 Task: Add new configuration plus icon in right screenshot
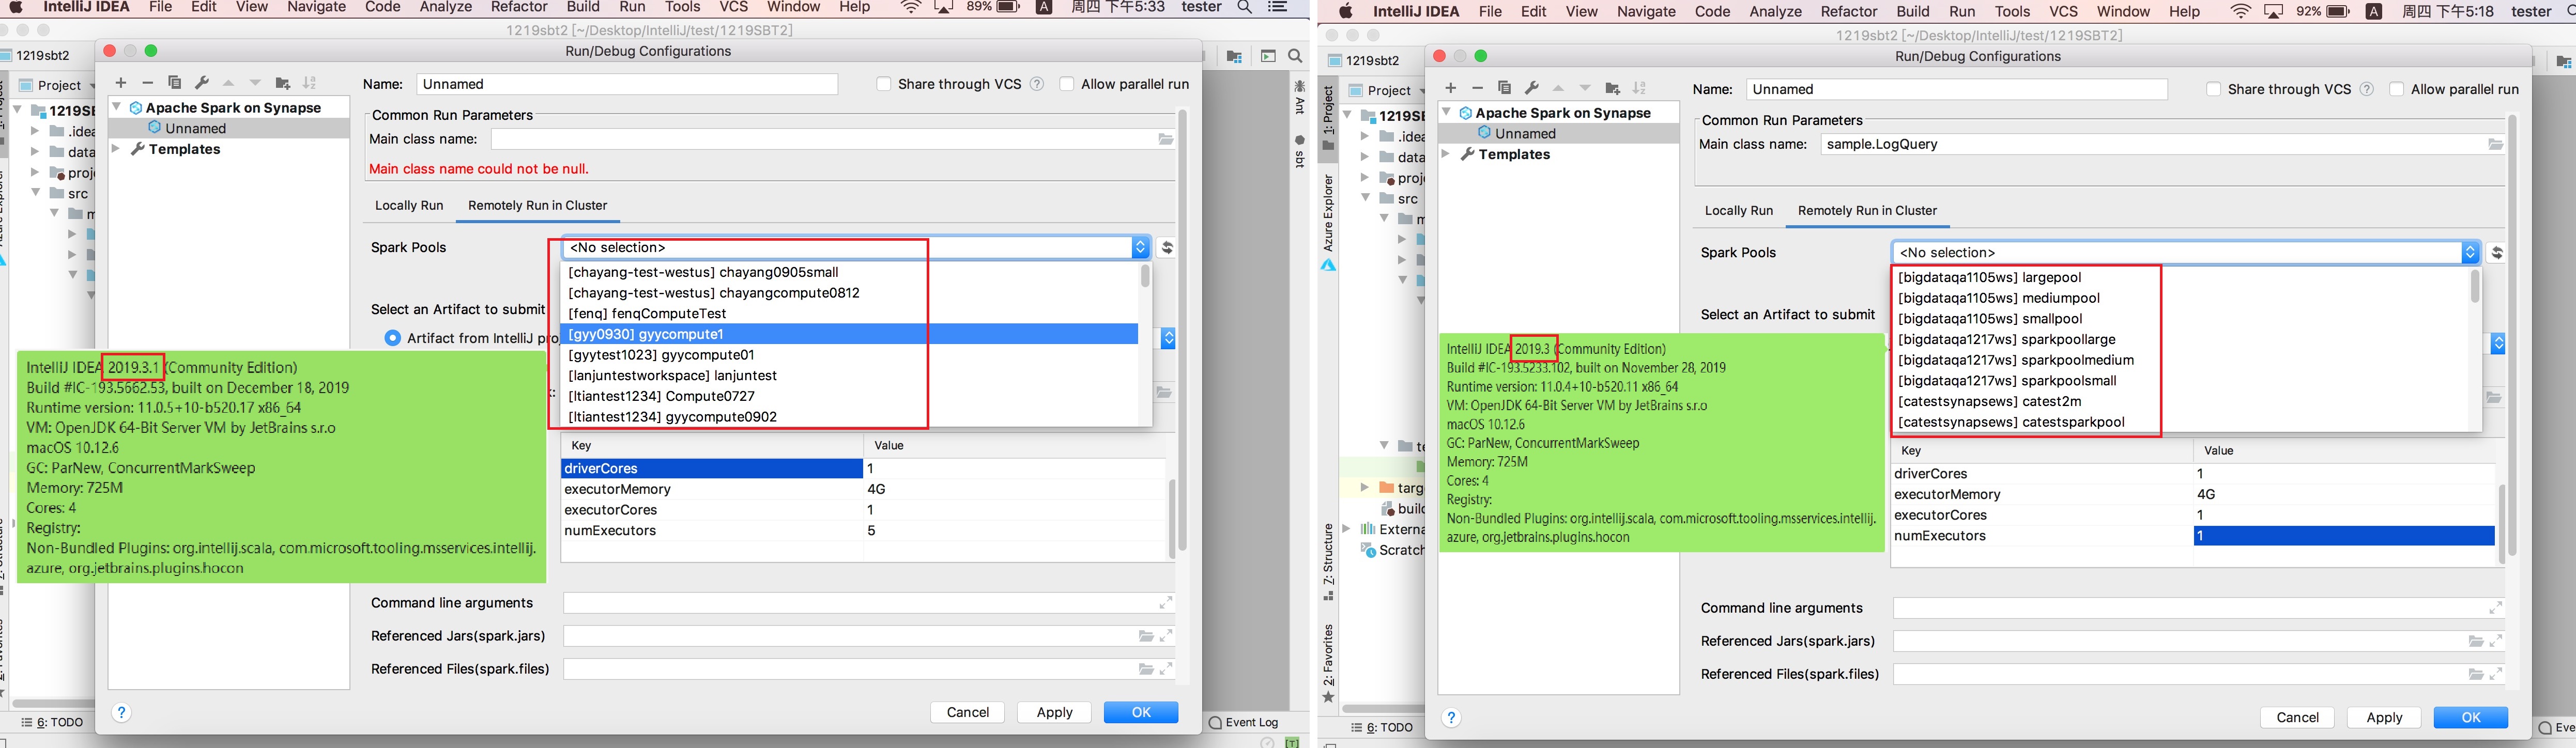(1451, 88)
